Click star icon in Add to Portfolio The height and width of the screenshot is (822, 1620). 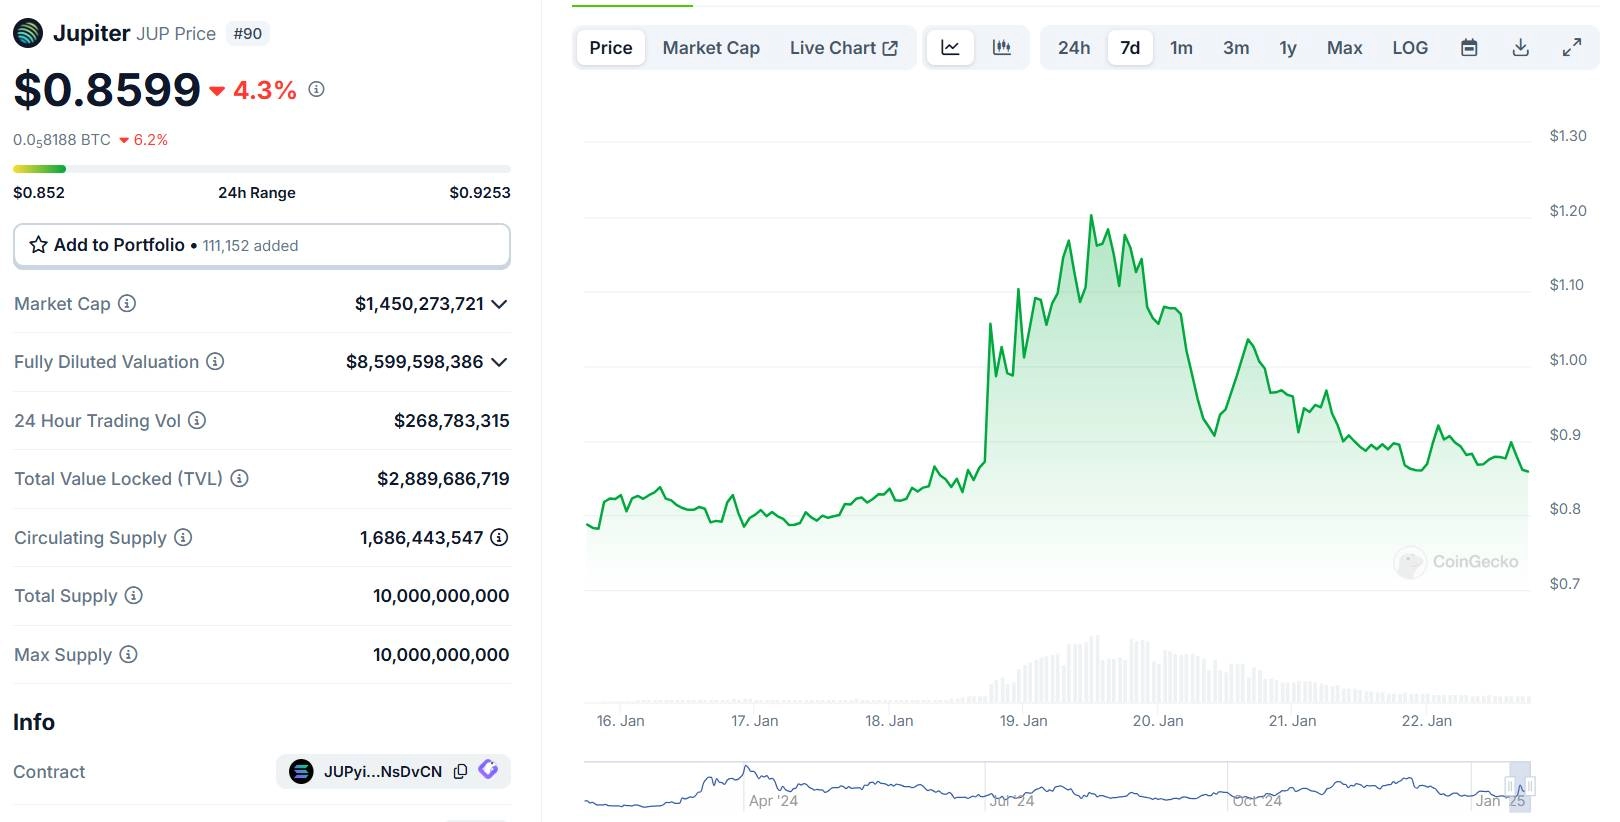tap(38, 245)
